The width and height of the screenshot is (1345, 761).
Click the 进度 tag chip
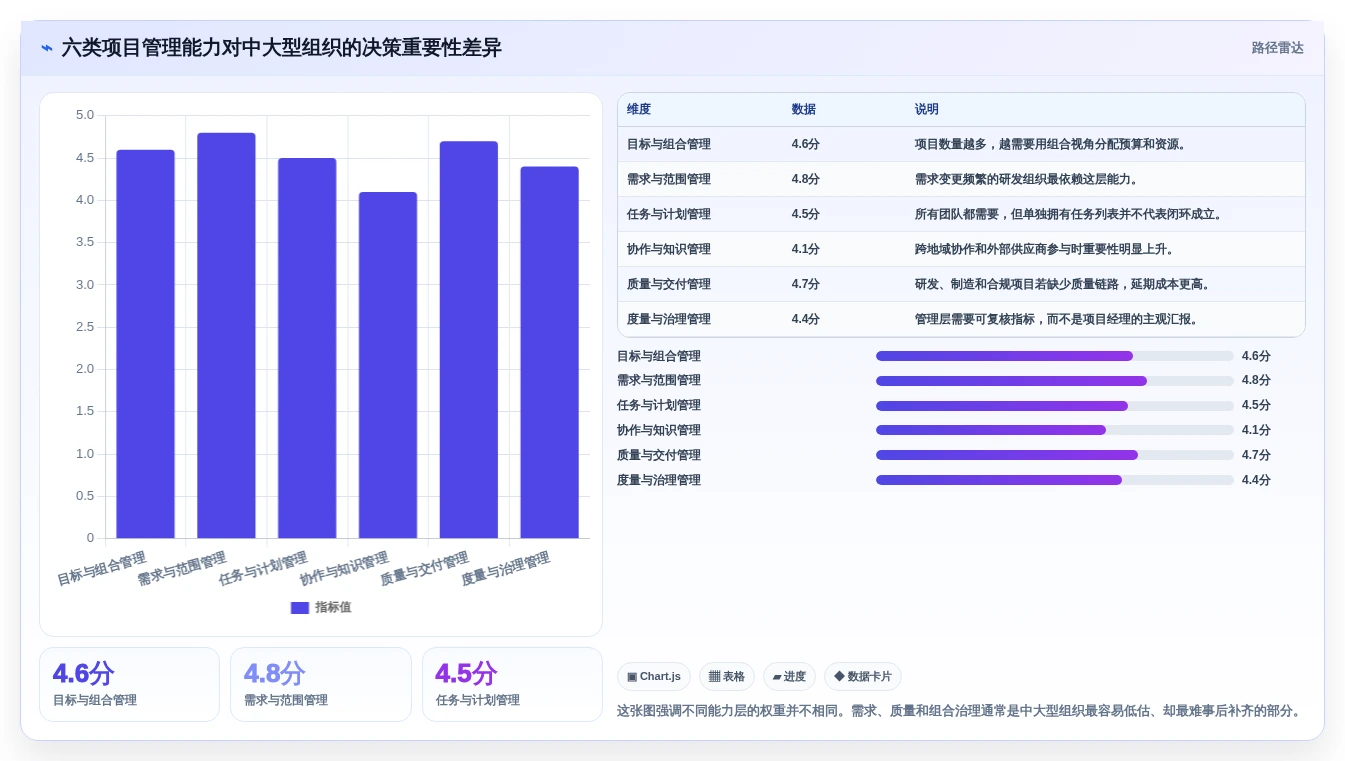pos(789,677)
